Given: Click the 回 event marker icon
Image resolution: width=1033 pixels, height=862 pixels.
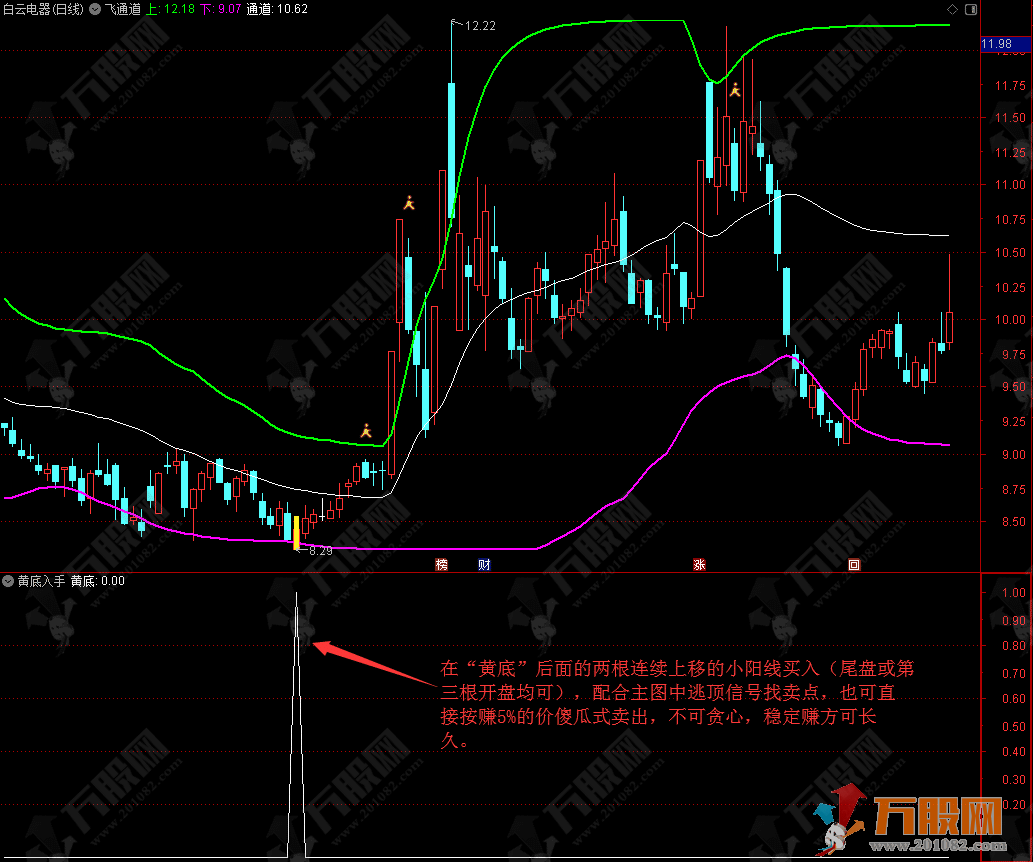Looking at the screenshot, I should point(853,565).
